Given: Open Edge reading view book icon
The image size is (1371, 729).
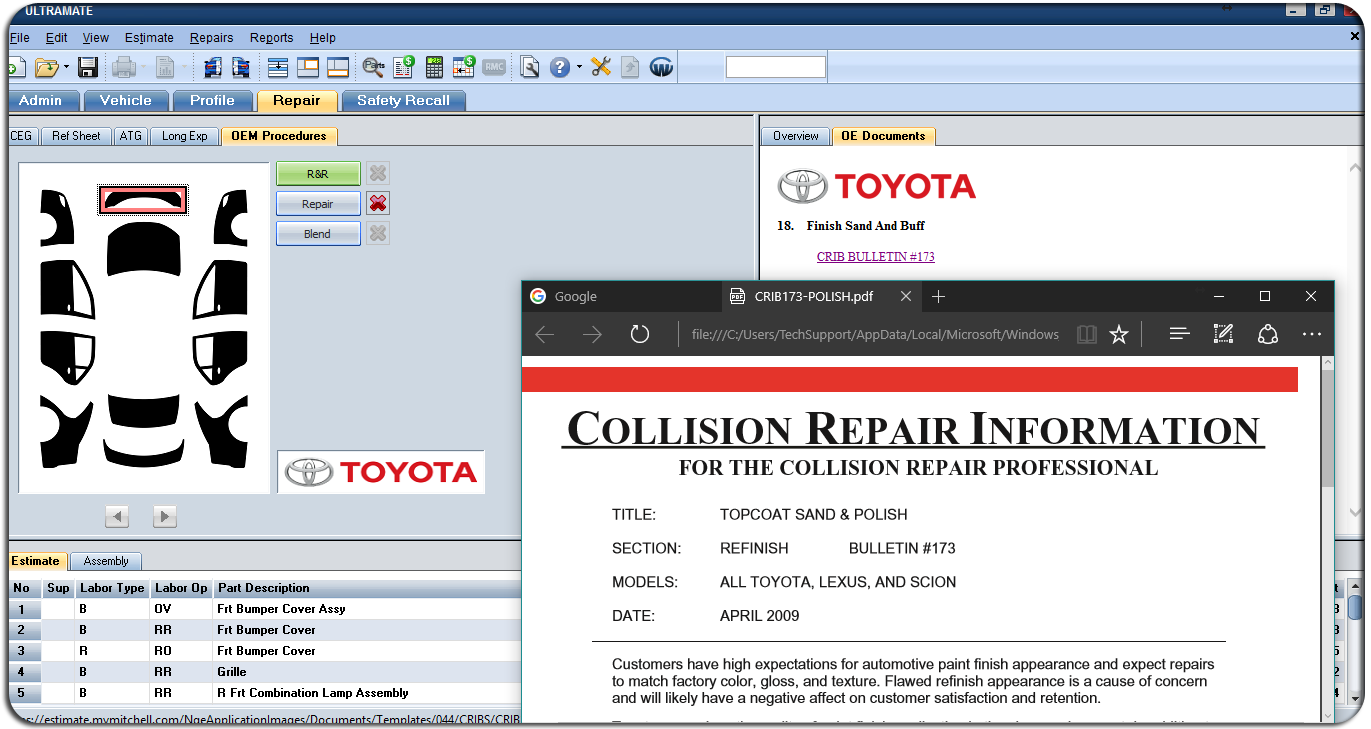Looking at the screenshot, I should coord(1087,334).
